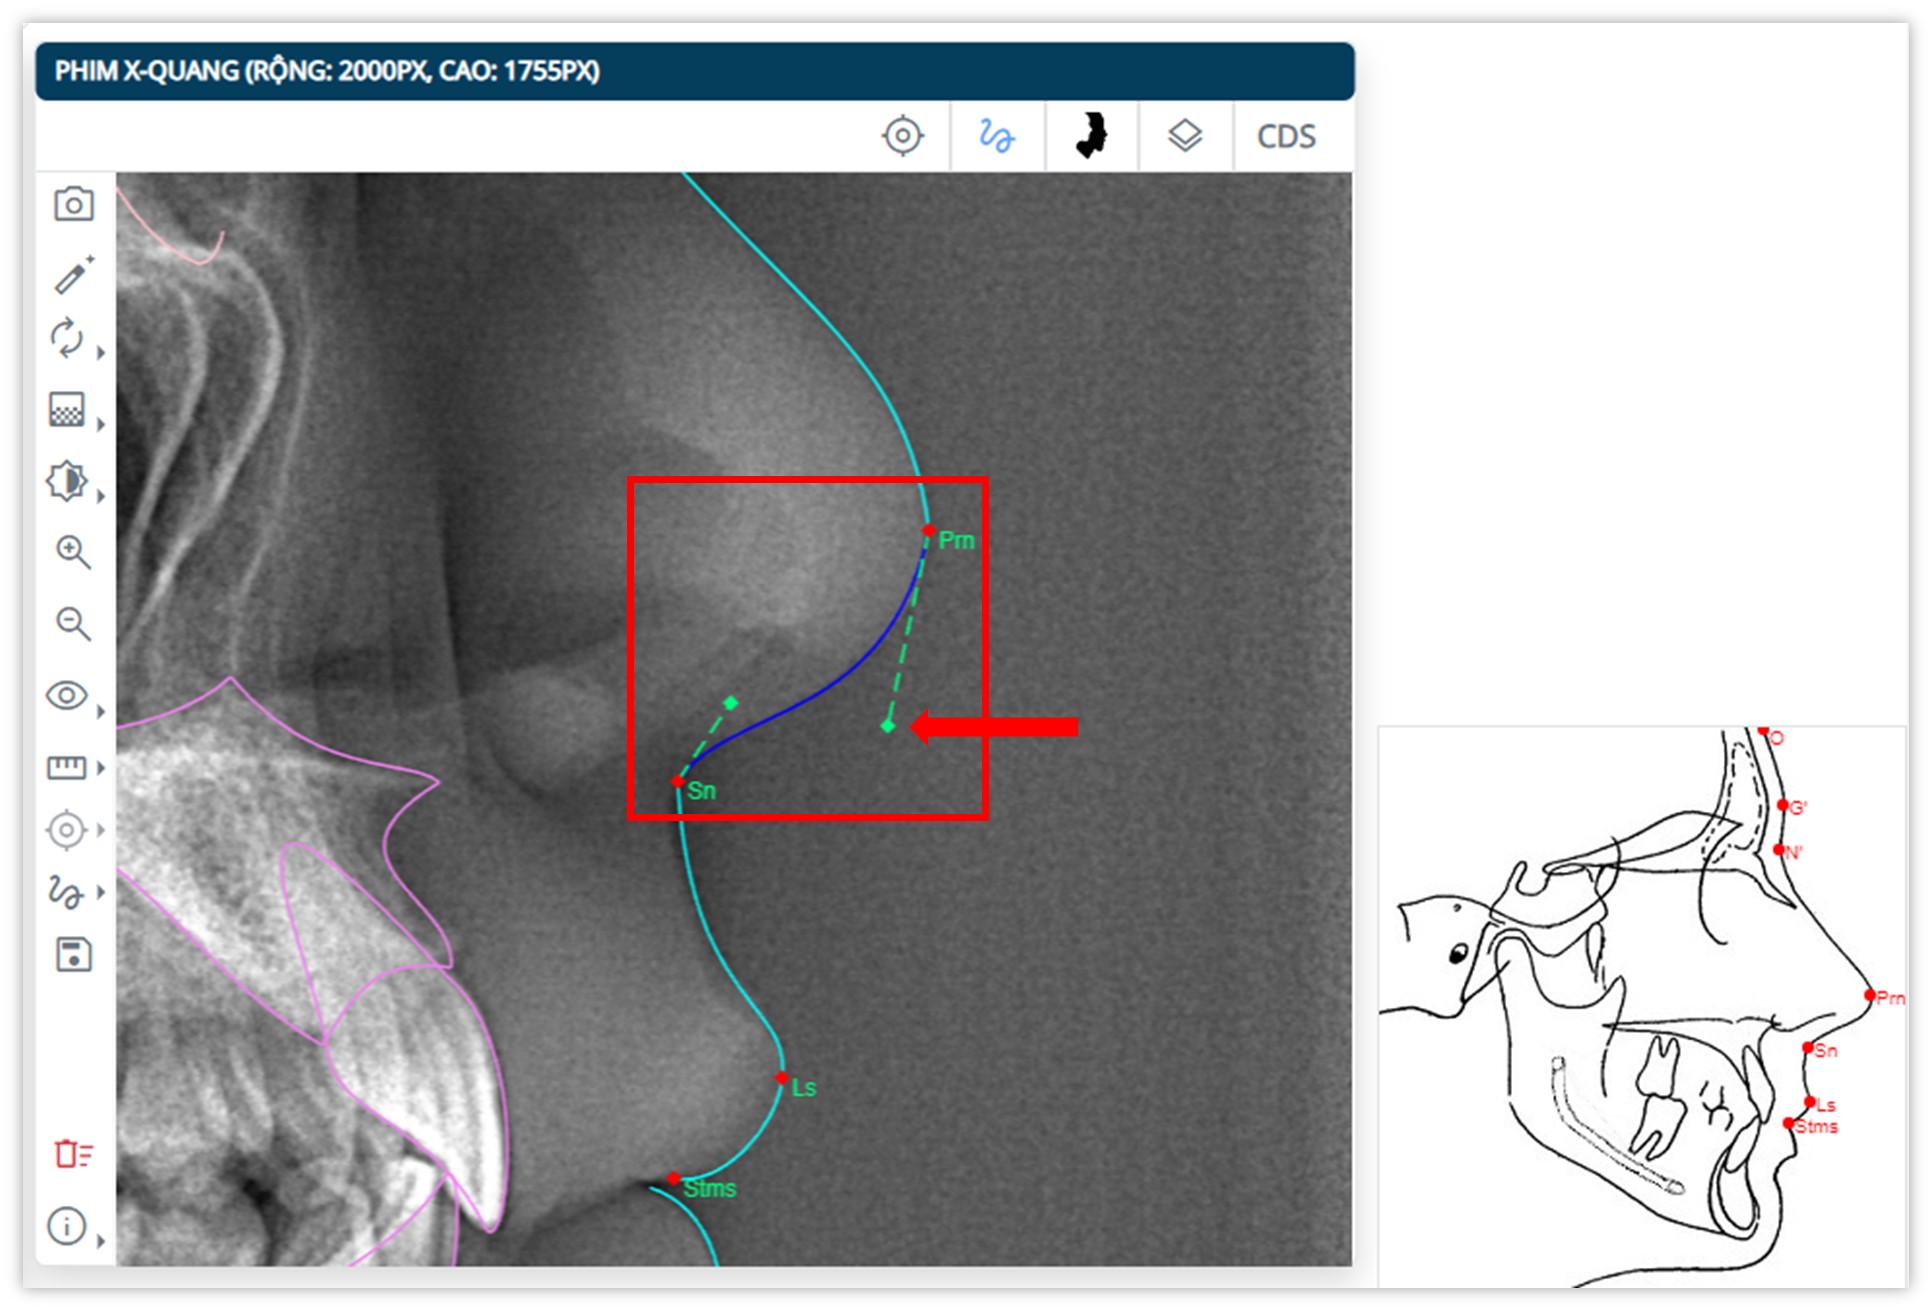The image size is (1932, 1311).
Task: Select the sidebar curve tracing tool
Action: (x=67, y=891)
